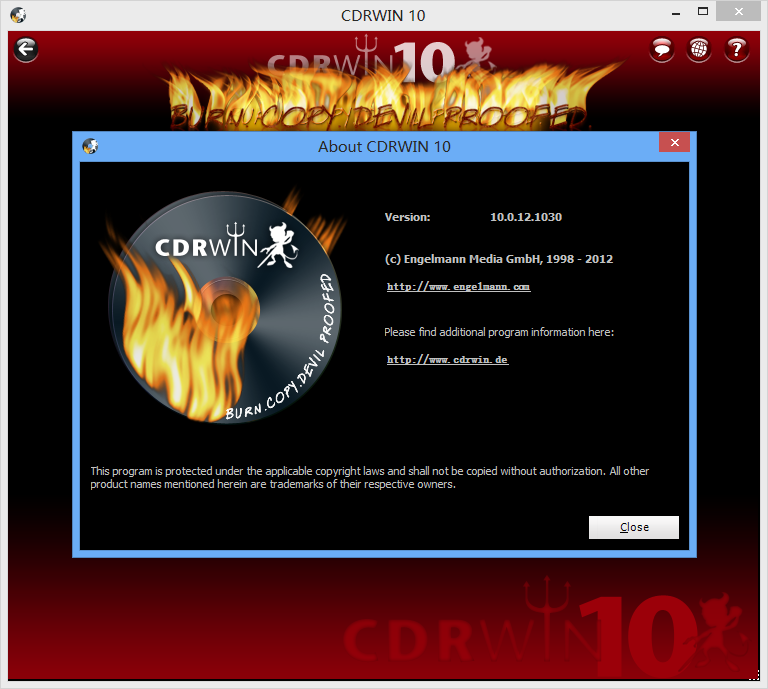Click the About dialog title bar icon
The height and width of the screenshot is (689, 768).
coord(90,146)
